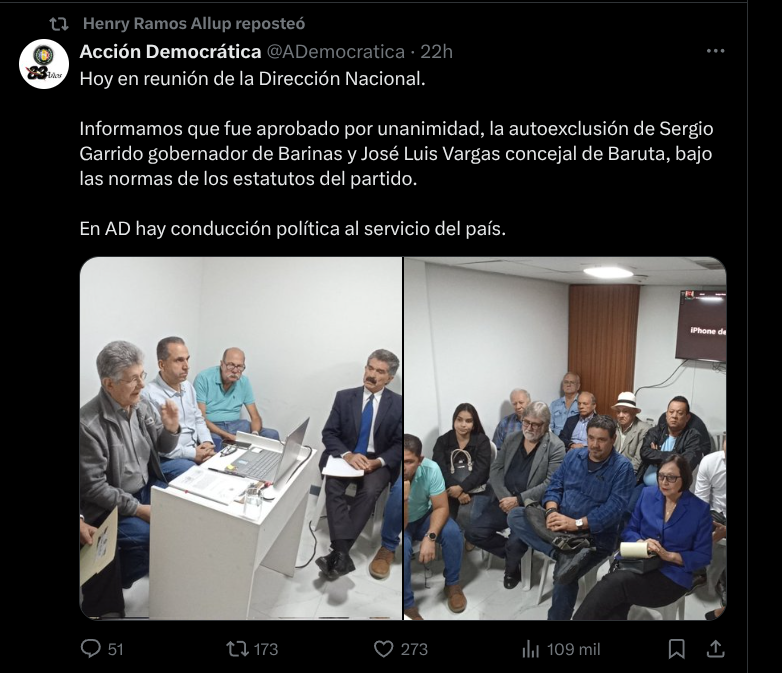Click the tweet text about Dirección Nacional

[252, 79]
